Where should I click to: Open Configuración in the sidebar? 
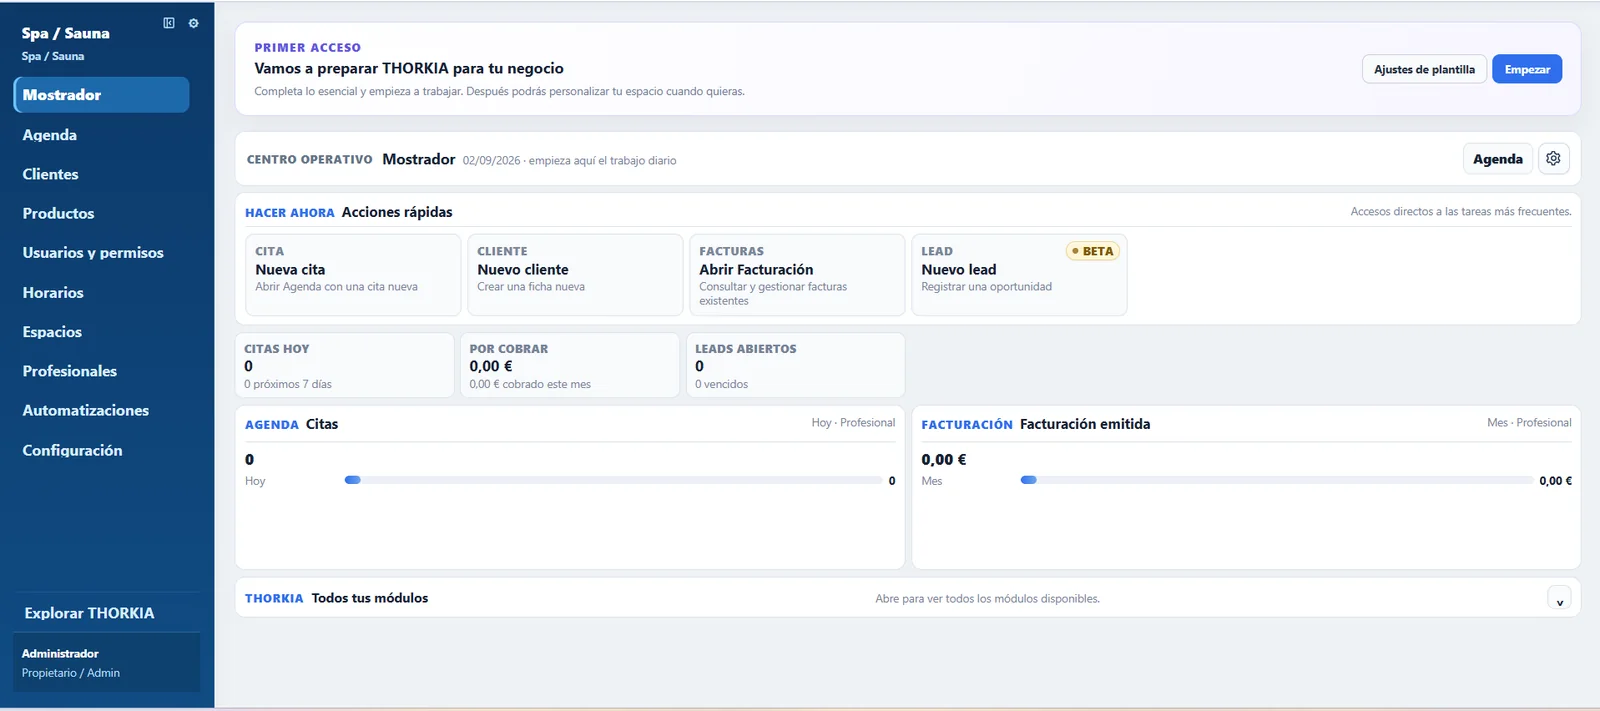[73, 450]
